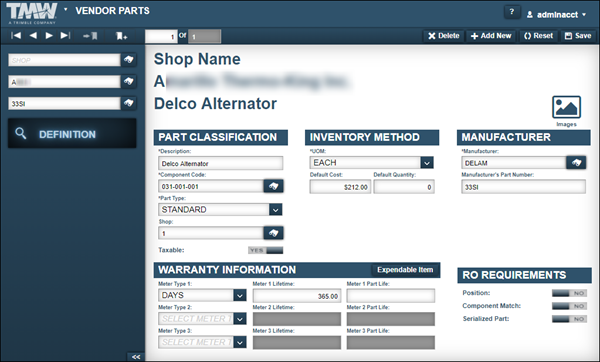The height and width of the screenshot is (362, 600).
Task: Click the add bookmark icon
Action: (122, 36)
